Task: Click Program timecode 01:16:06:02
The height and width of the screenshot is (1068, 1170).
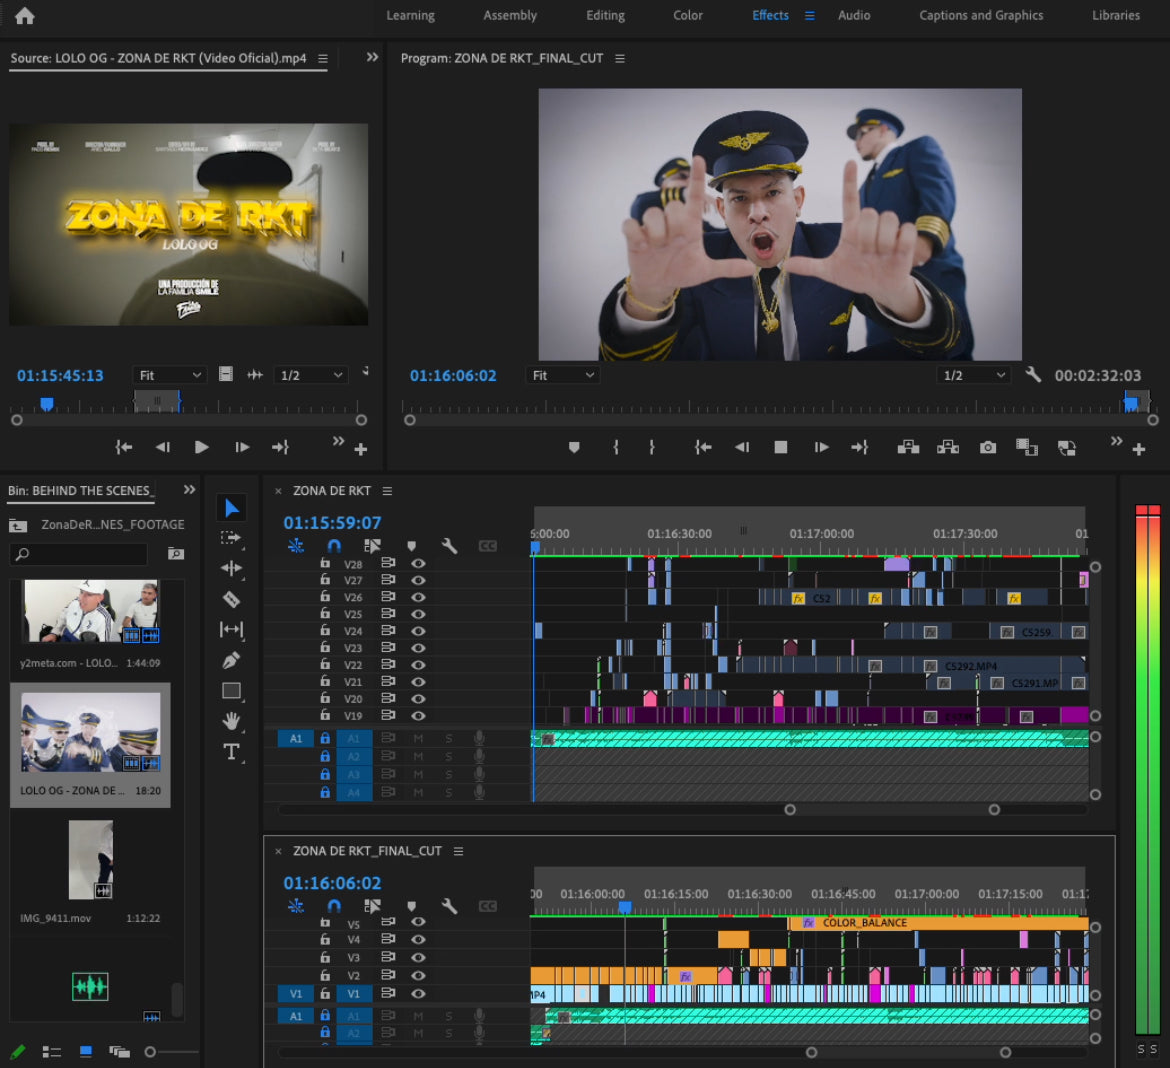Action: click(453, 375)
